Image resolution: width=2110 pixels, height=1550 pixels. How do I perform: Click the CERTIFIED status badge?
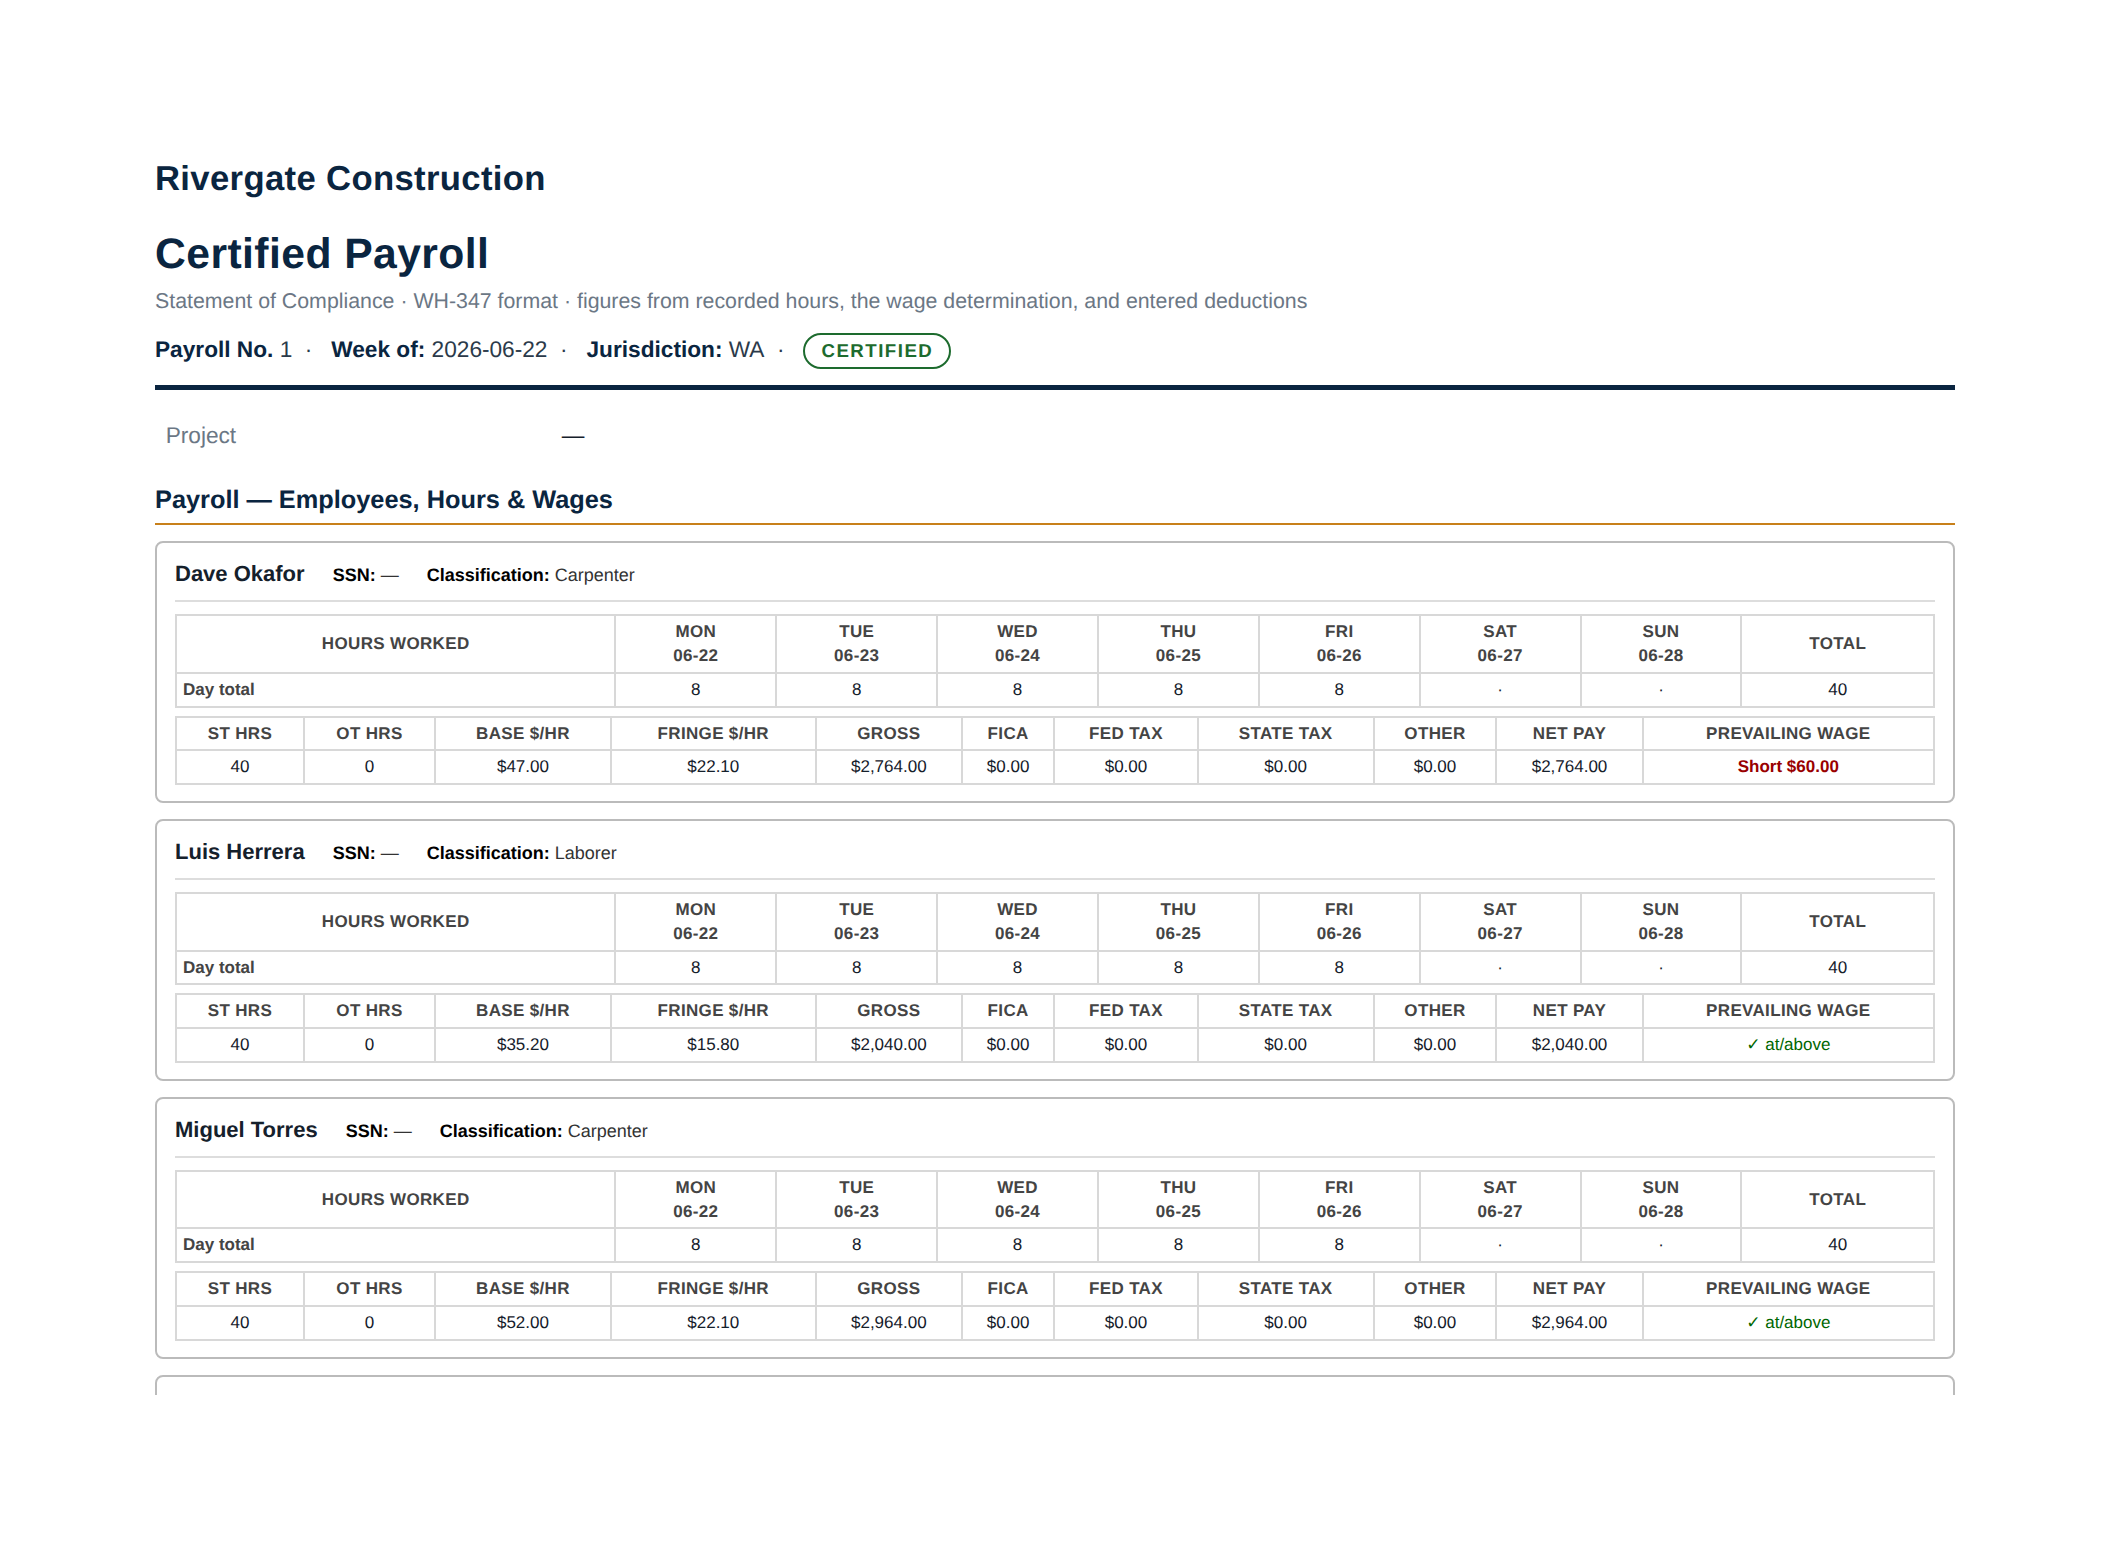click(x=876, y=351)
